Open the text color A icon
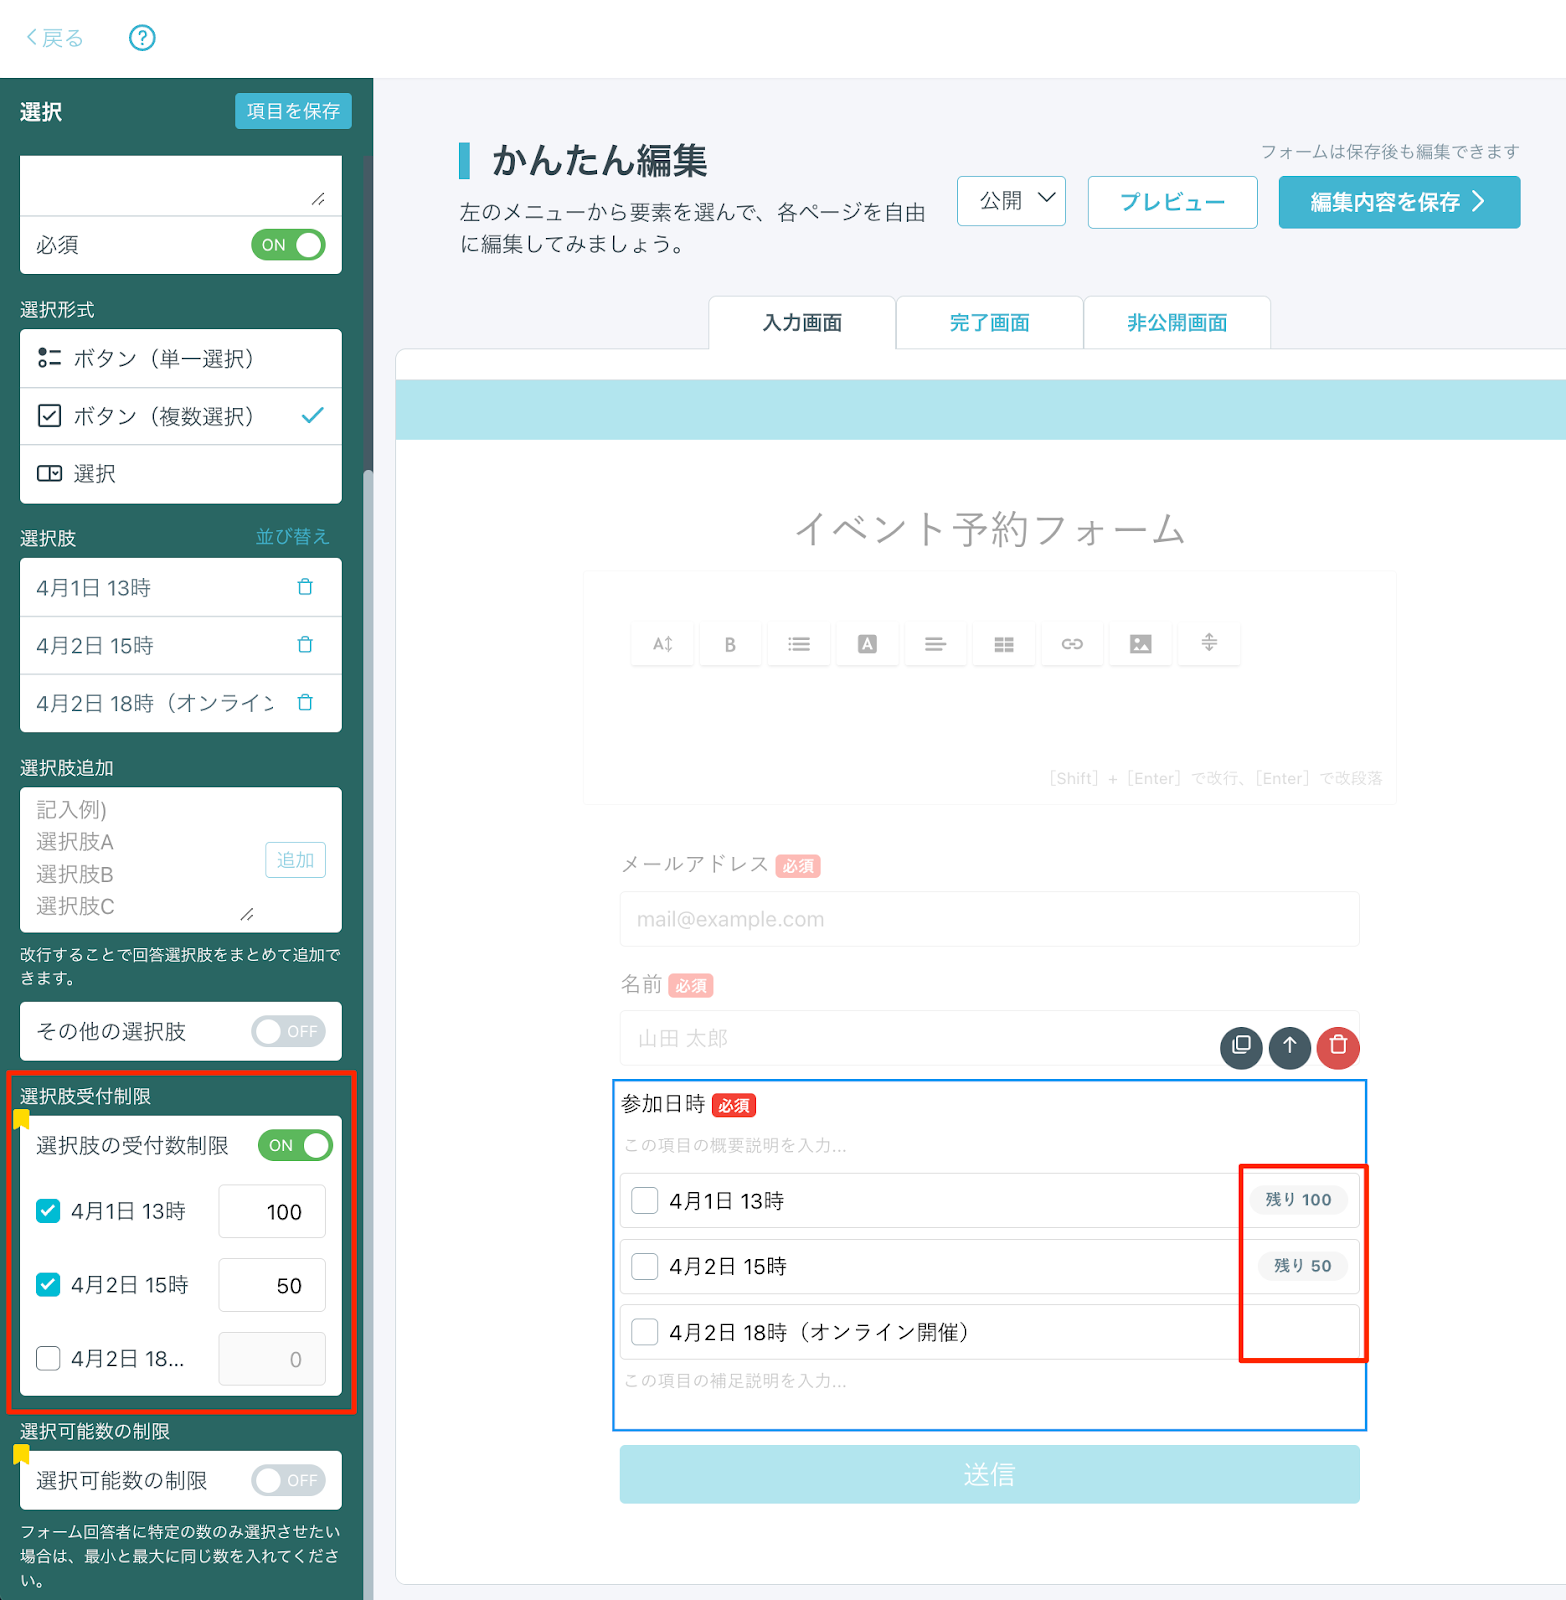 pyautogui.click(x=867, y=644)
